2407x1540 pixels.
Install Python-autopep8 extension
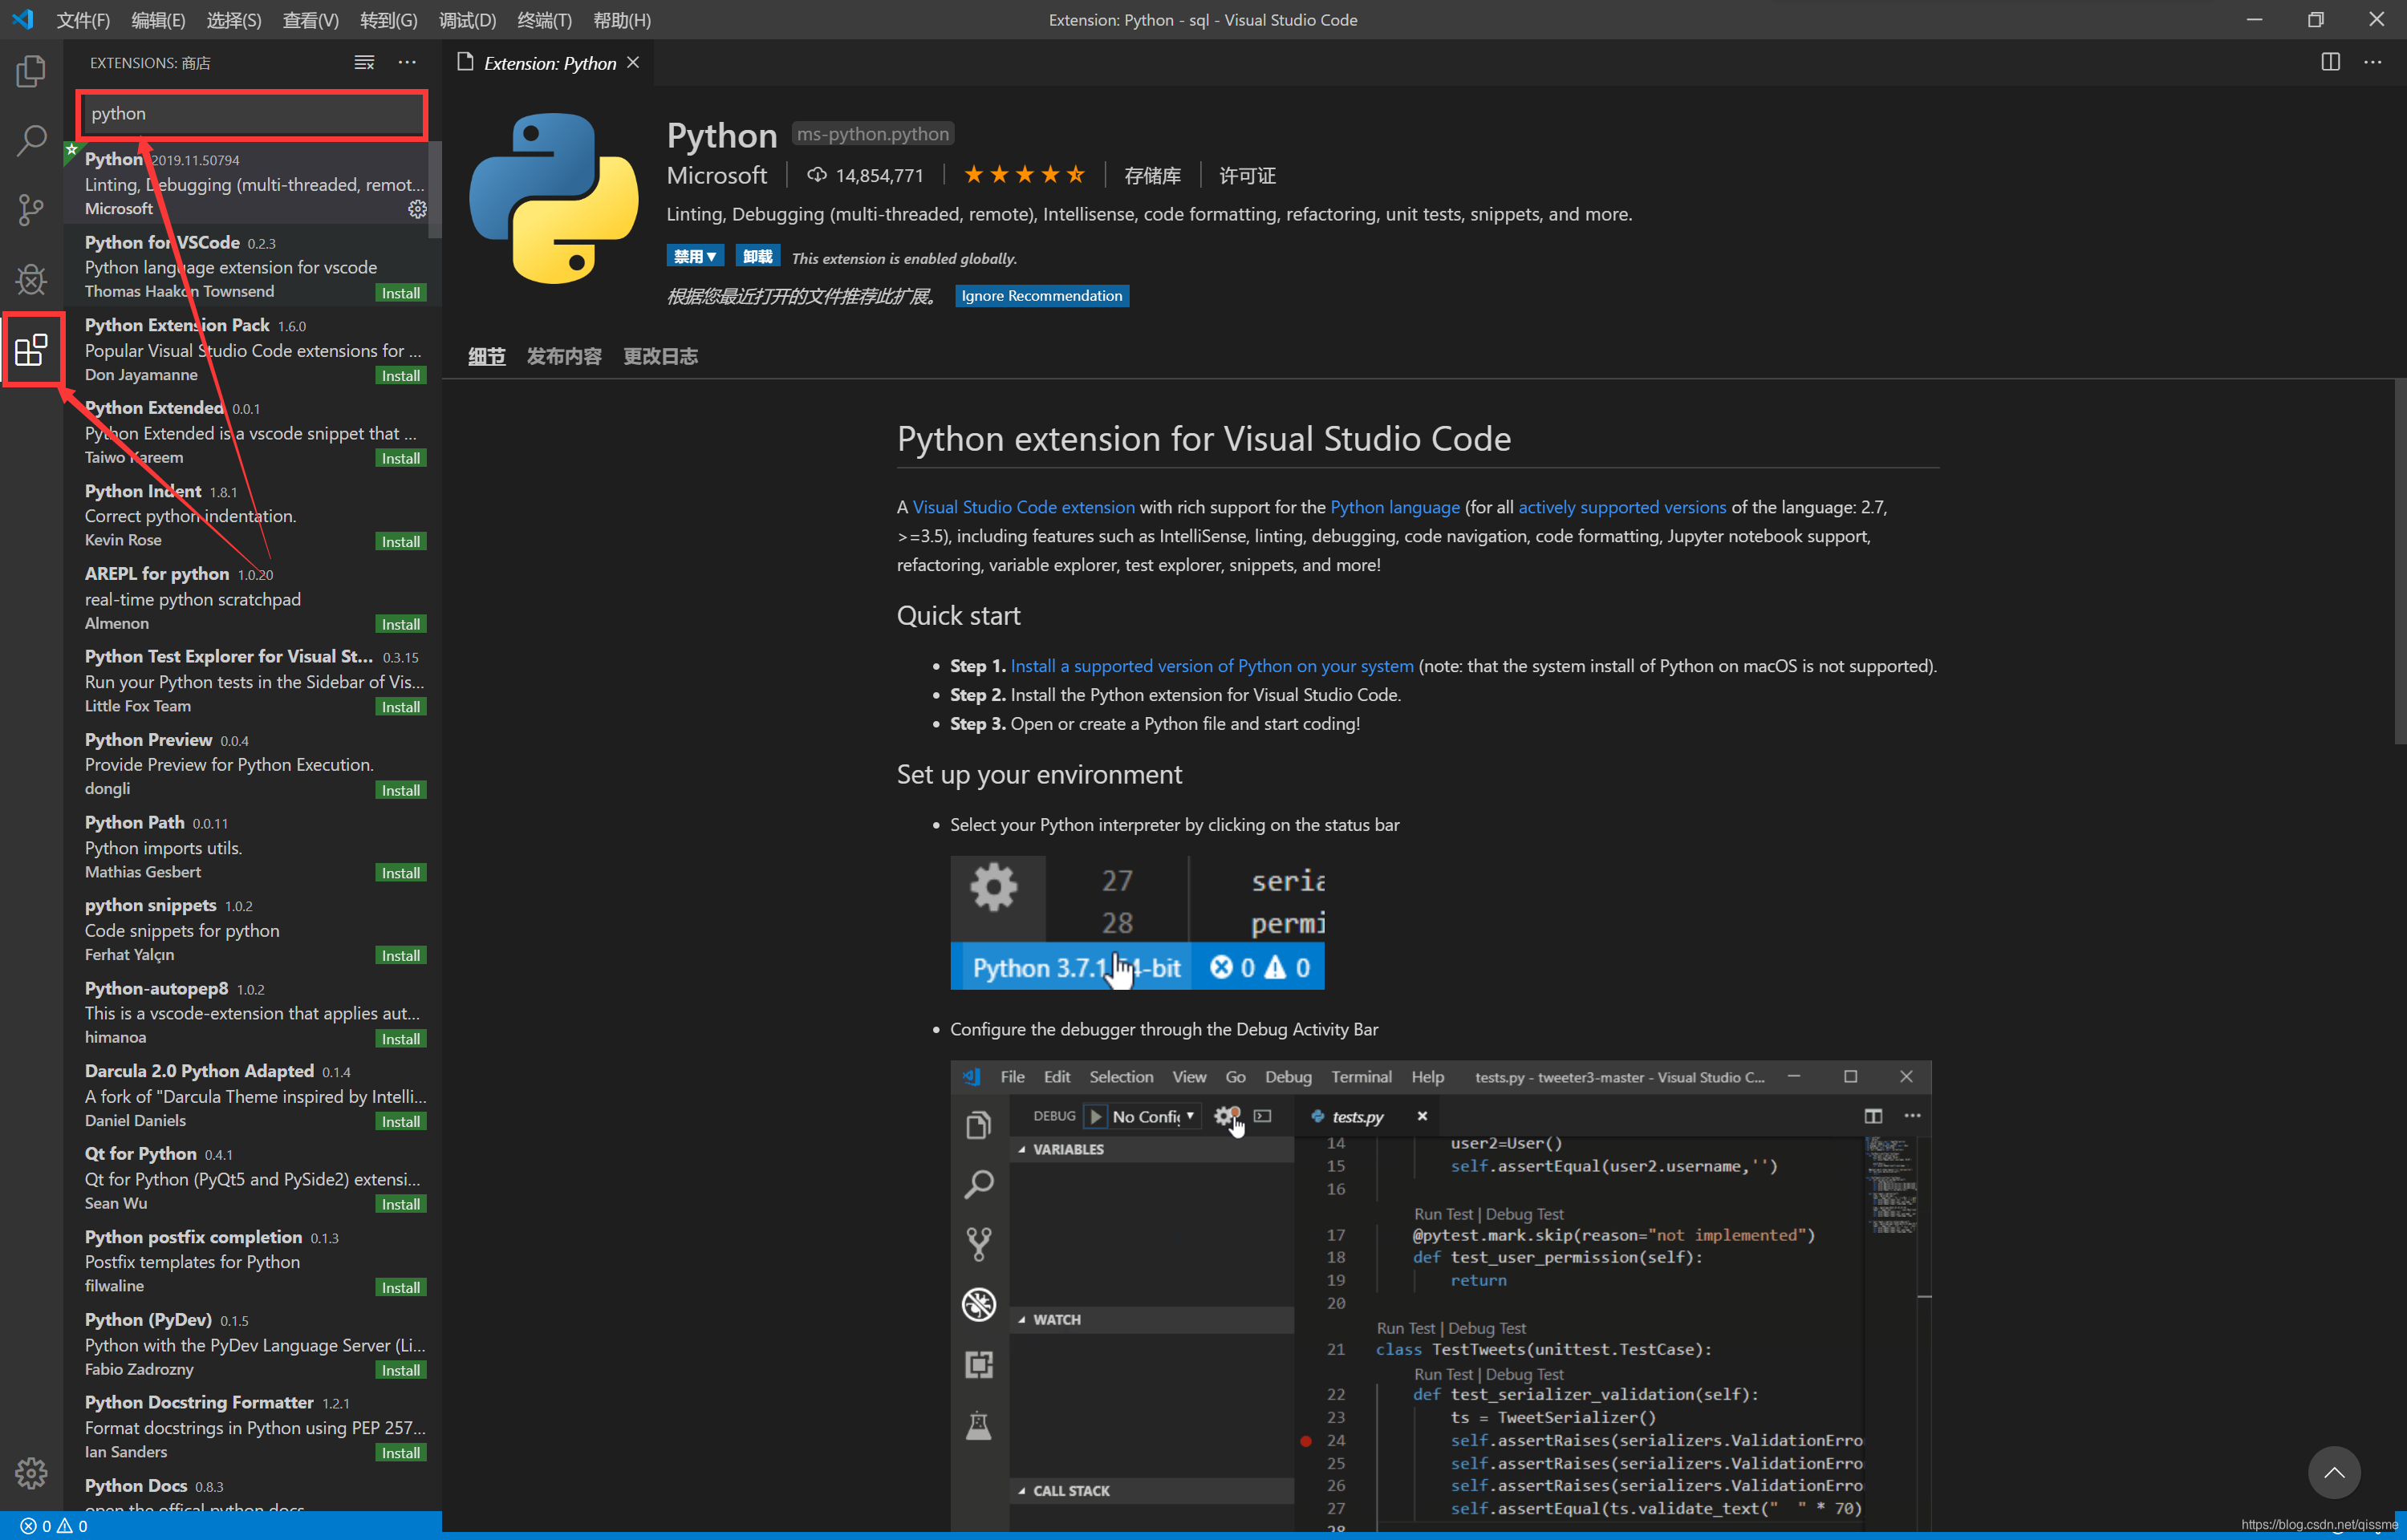(401, 1040)
